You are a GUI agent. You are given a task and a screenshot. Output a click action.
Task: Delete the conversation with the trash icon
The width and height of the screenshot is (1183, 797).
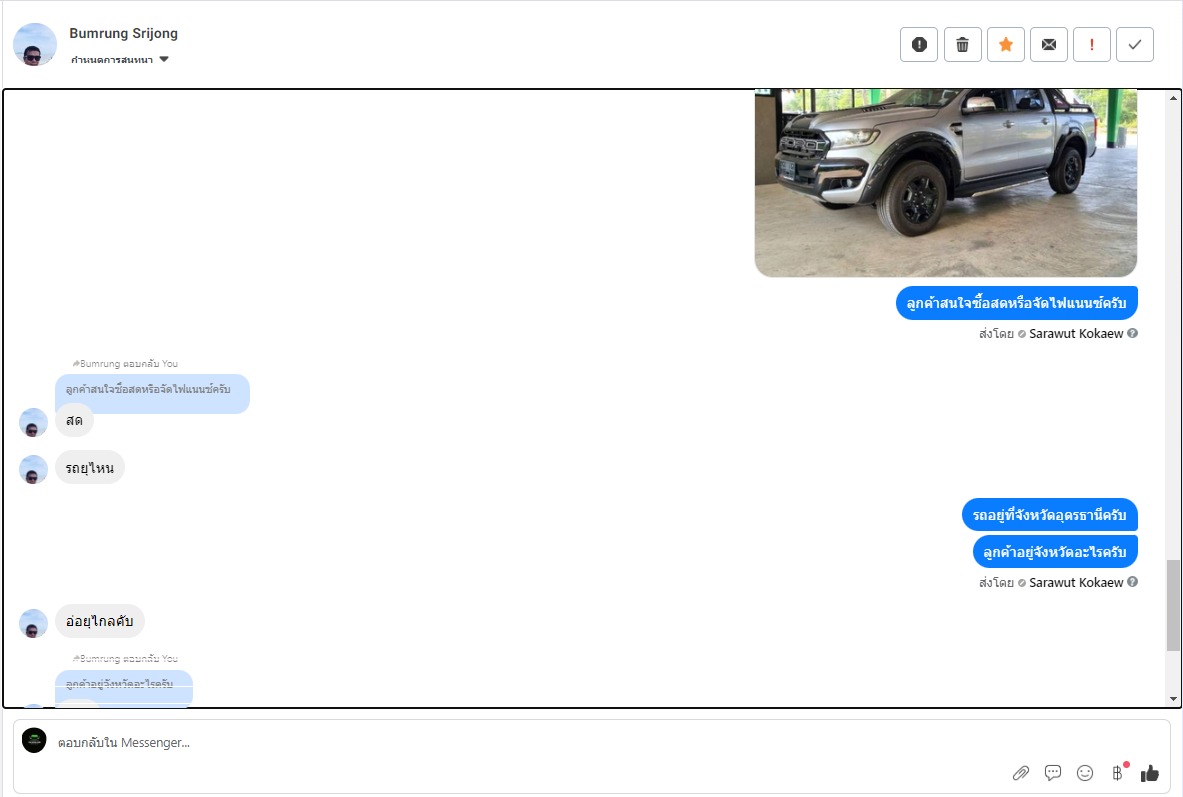pos(963,45)
